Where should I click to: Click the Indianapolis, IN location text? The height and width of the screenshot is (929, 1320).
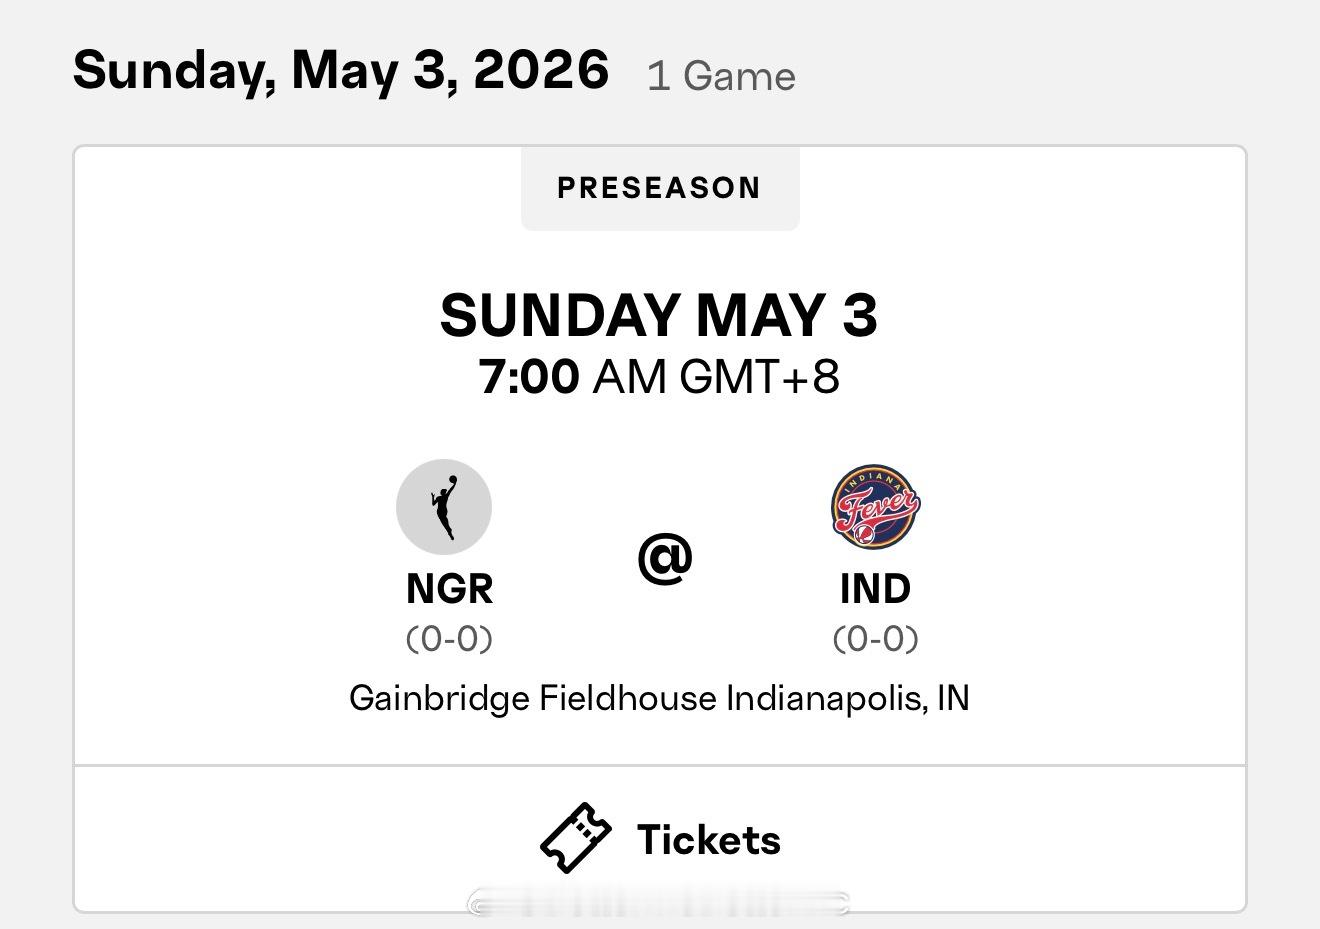coord(848,698)
